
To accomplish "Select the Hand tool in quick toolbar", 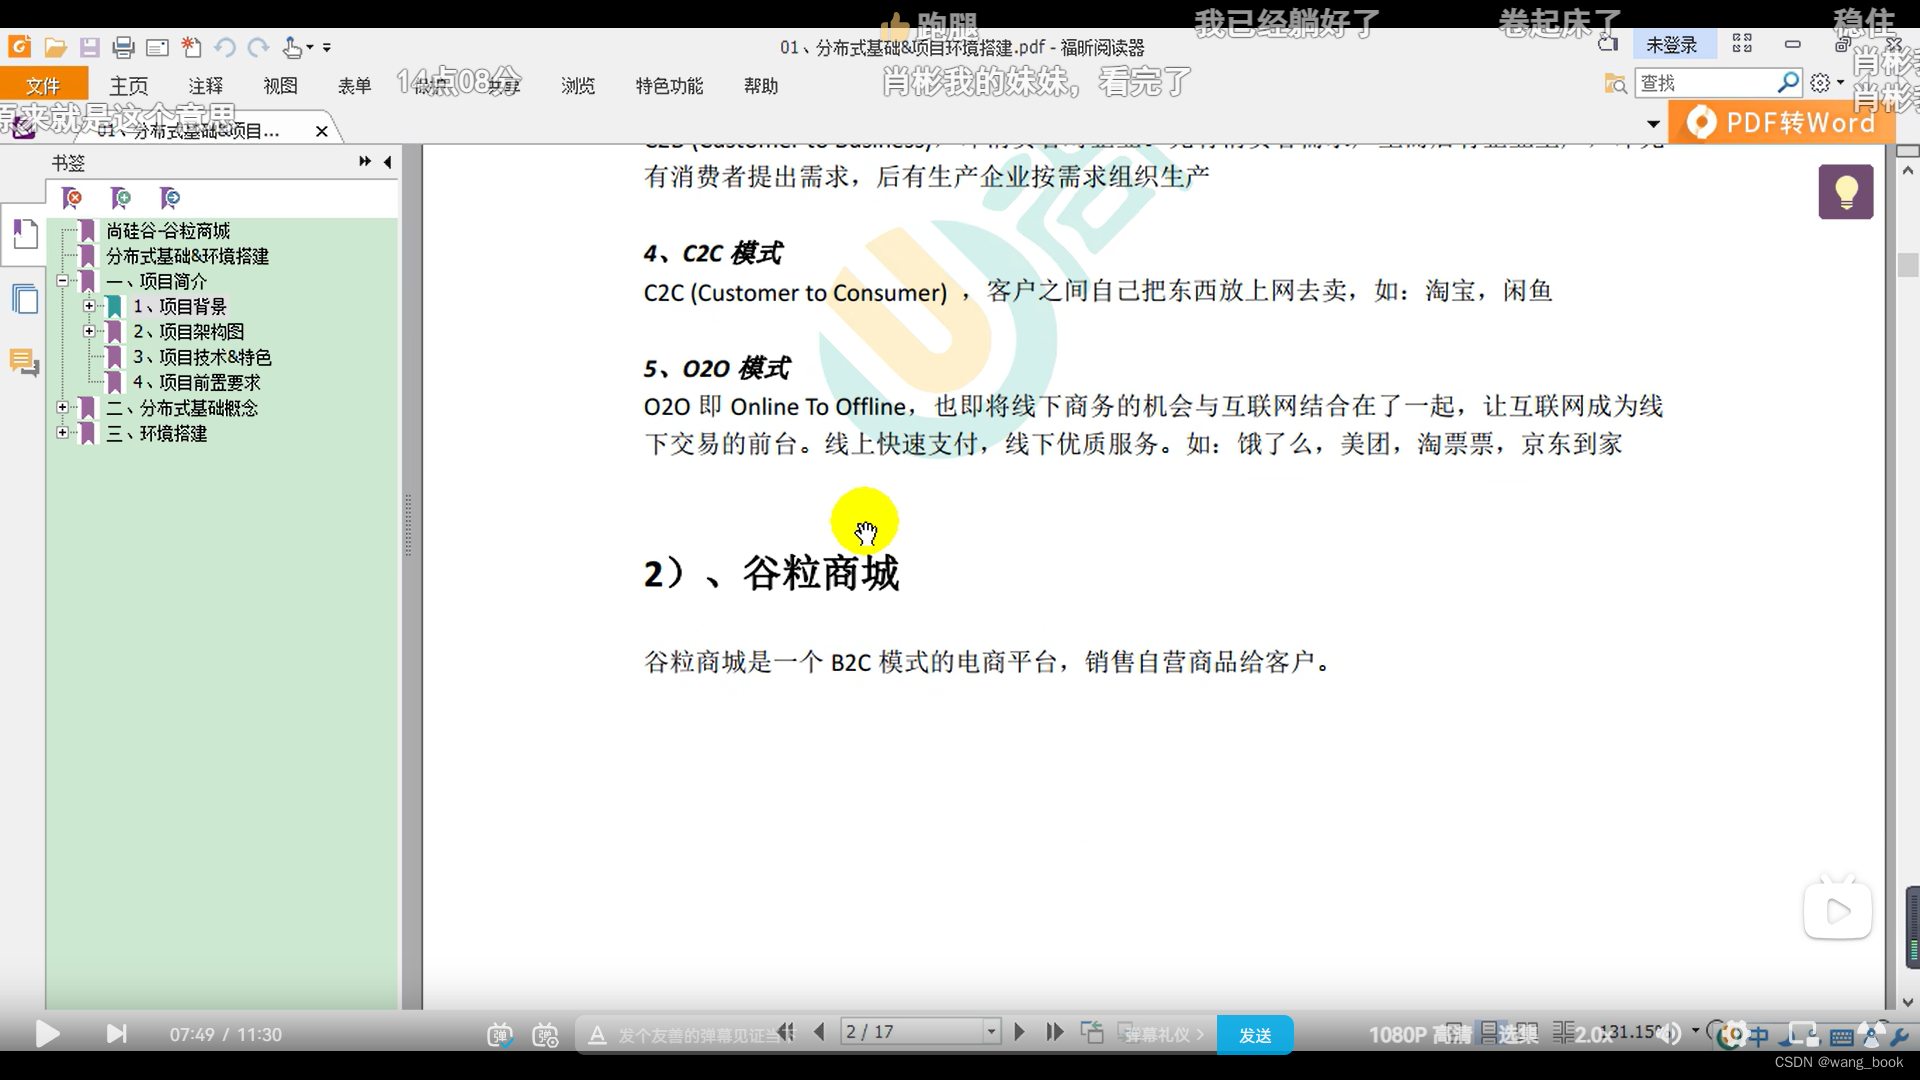I will pos(292,48).
